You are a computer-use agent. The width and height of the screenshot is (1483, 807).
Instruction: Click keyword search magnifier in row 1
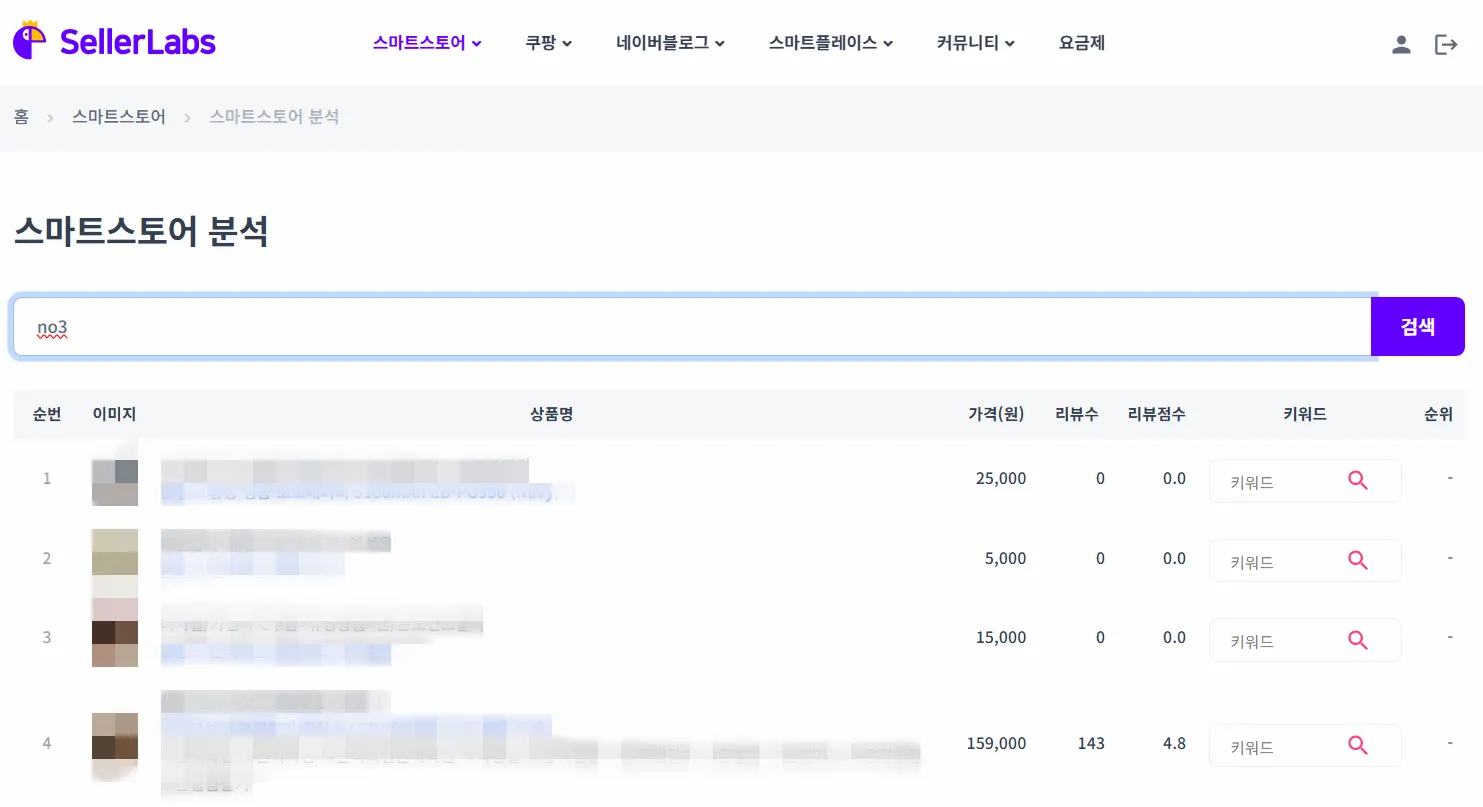[1357, 481]
